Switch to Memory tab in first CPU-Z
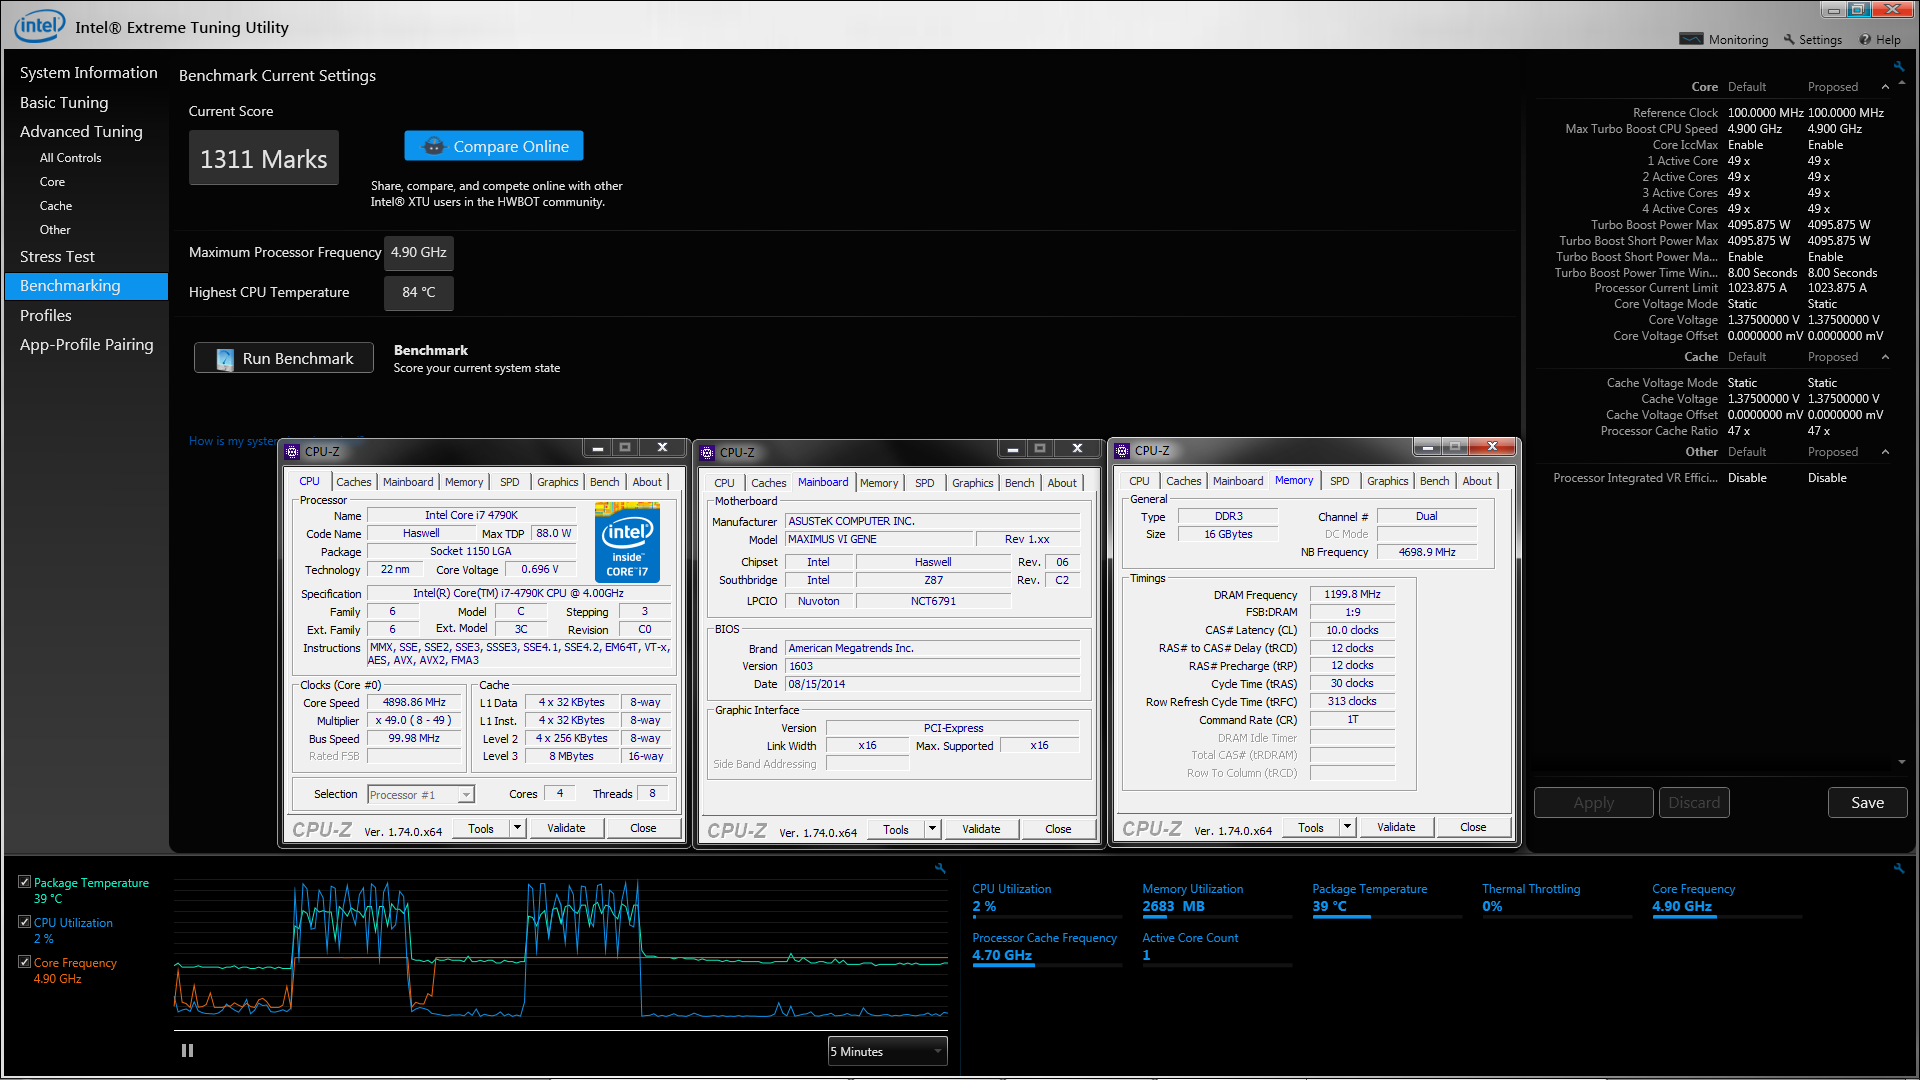Image resolution: width=1920 pixels, height=1080 pixels. pyautogui.click(x=464, y=482)
